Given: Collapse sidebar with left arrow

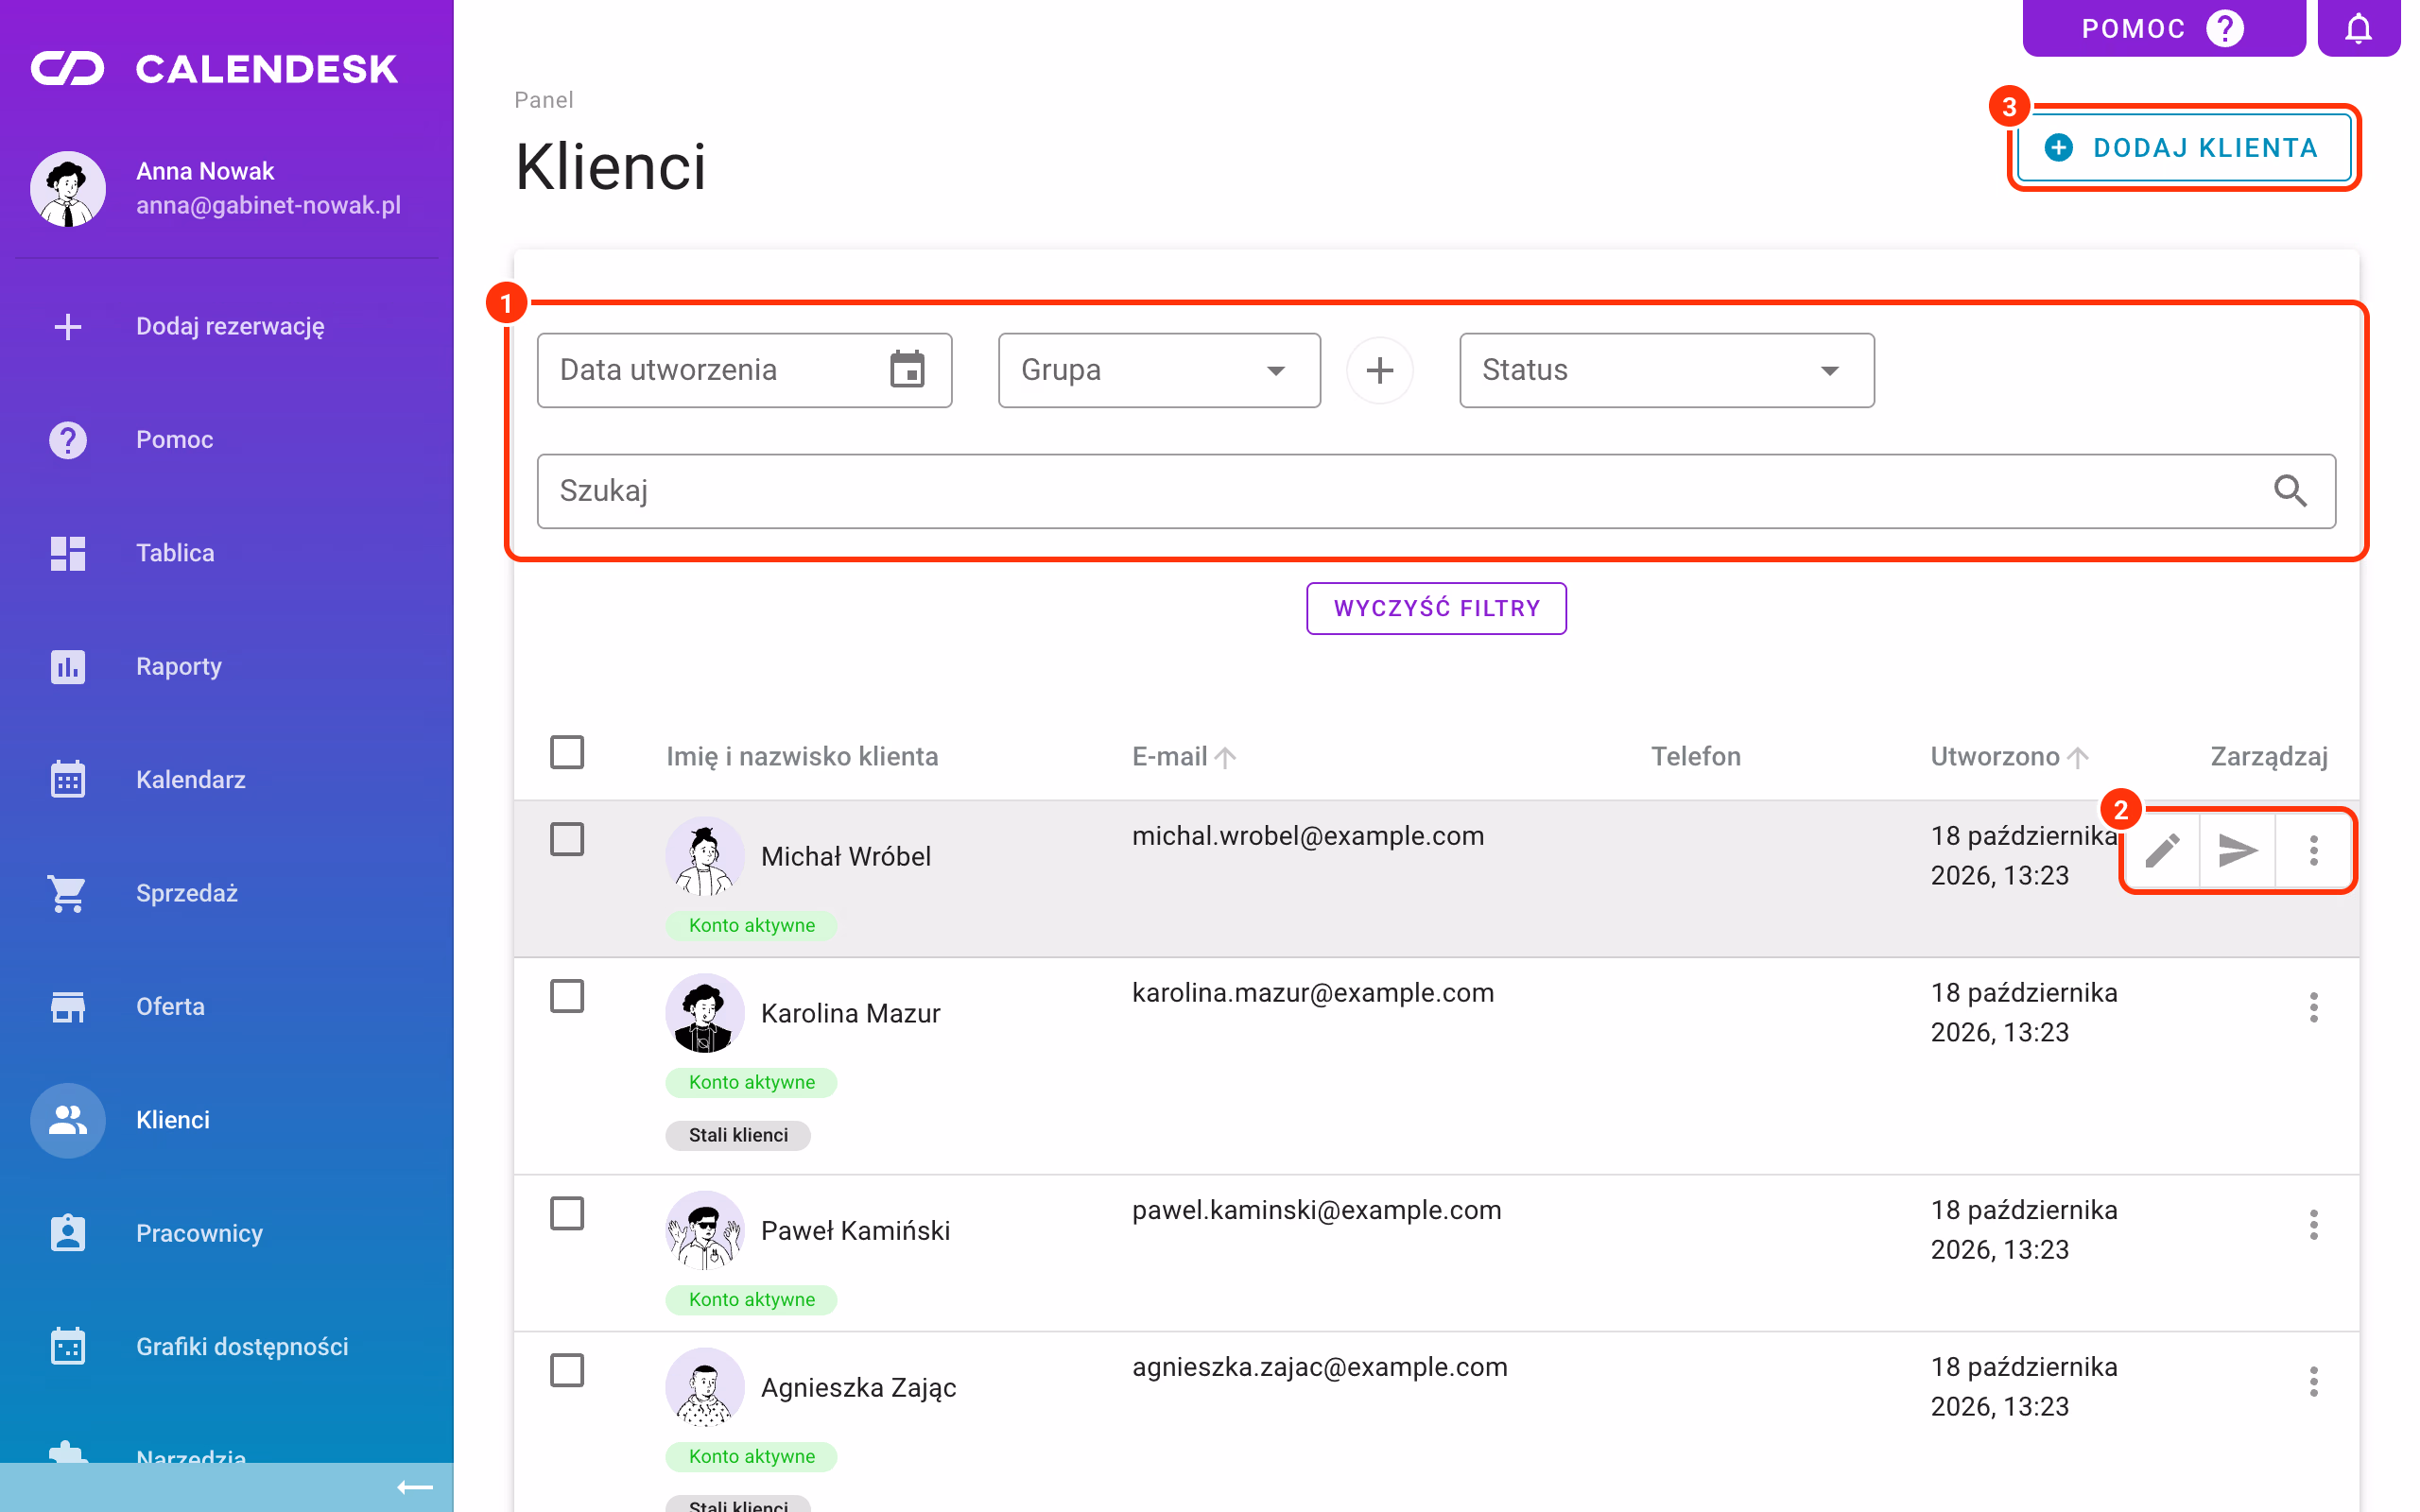Looking at the screenshot, I should coord(414,1488).
